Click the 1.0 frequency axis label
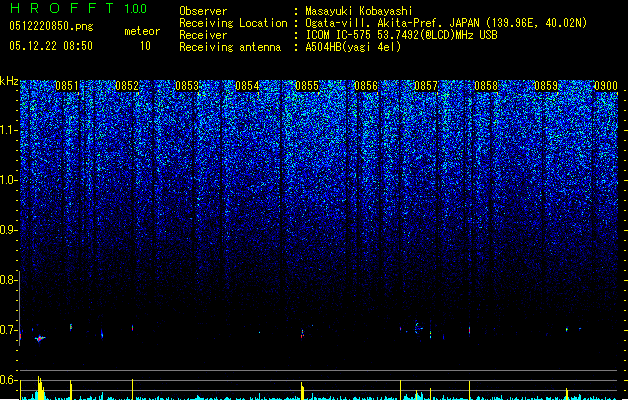This screenshot has width=629, height=400. click(x=9, y=180)
